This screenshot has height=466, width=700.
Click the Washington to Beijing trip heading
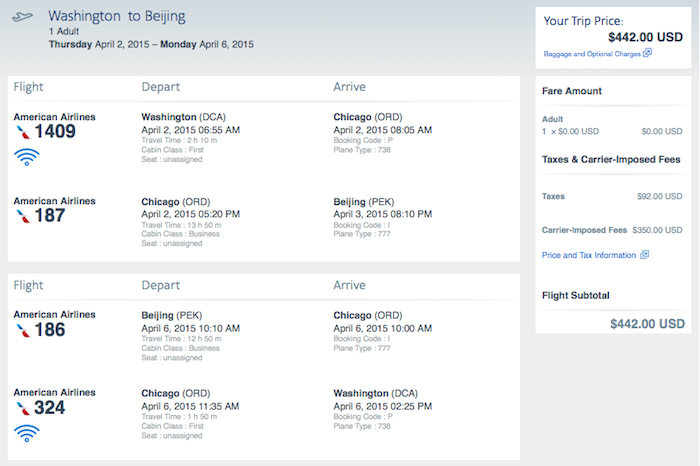point(117,16)
